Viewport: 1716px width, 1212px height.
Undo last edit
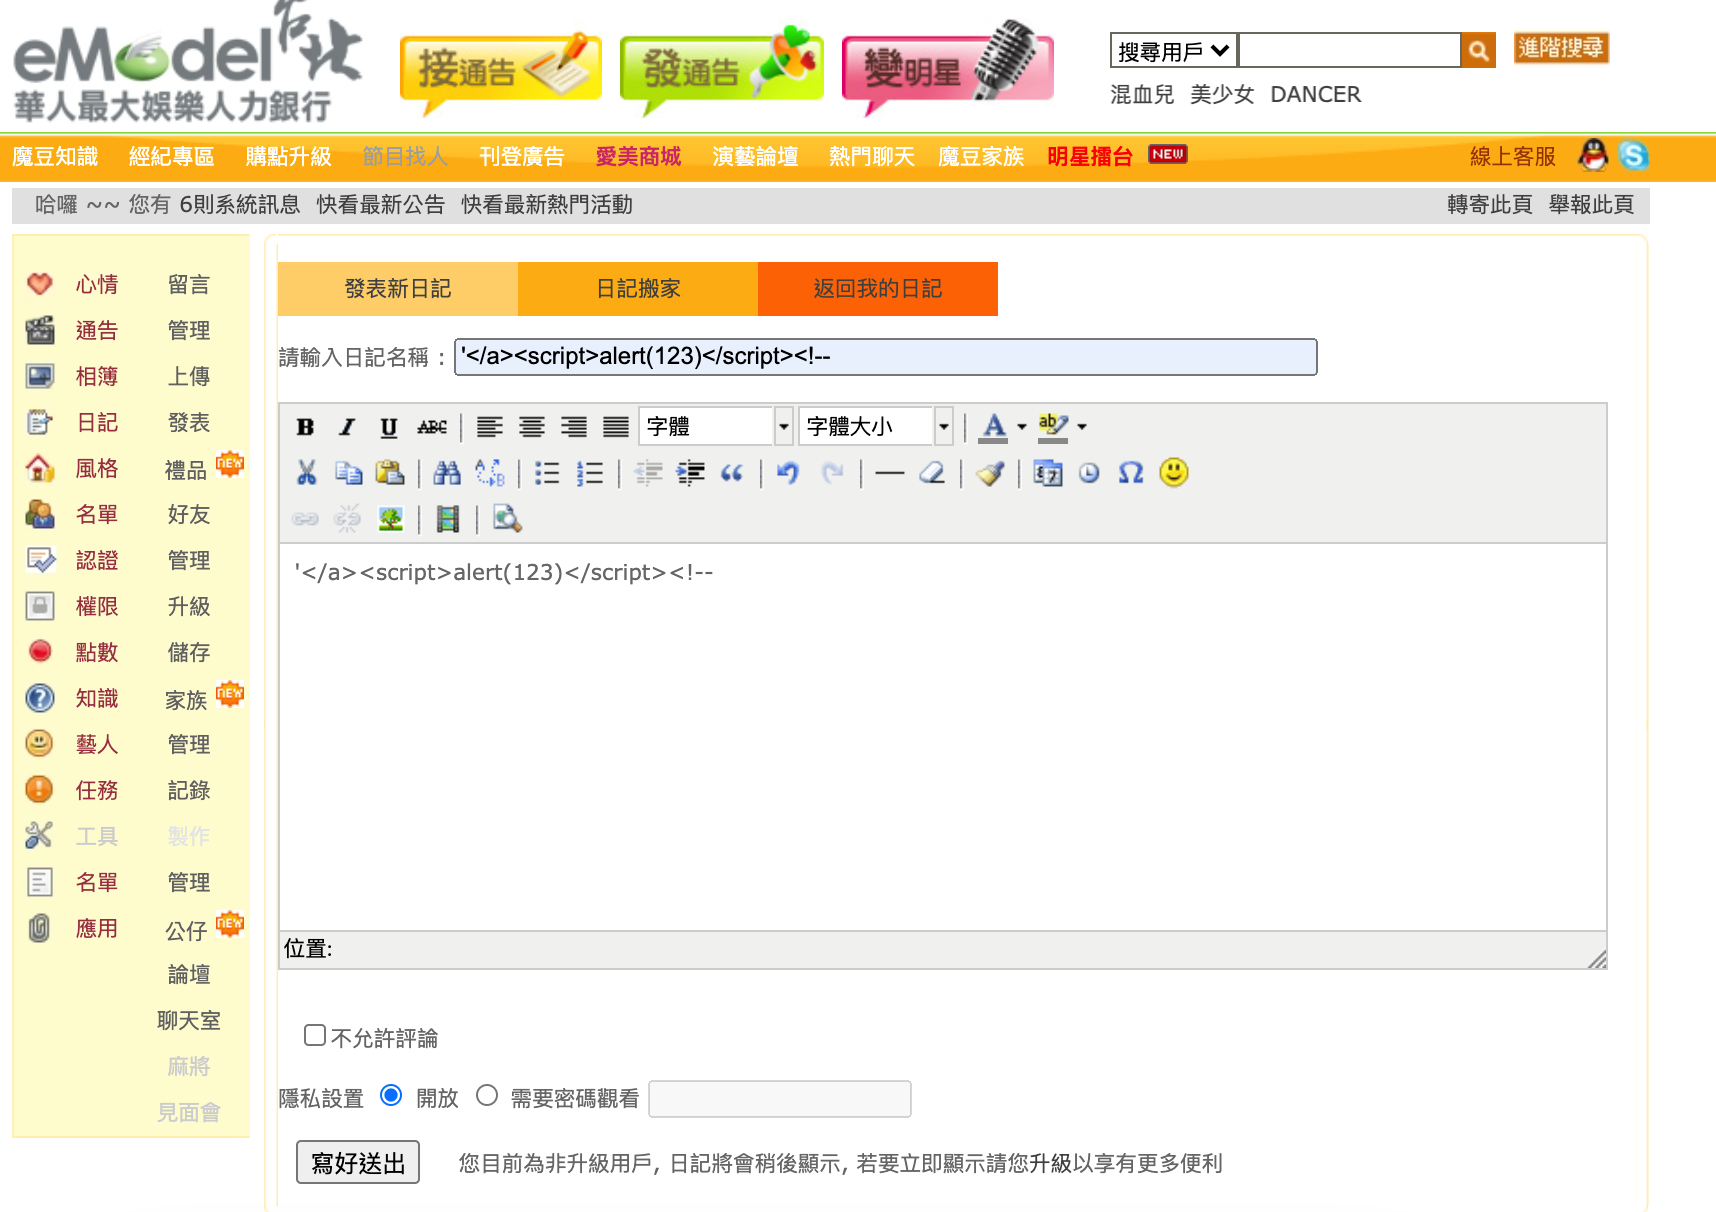pos(789,473)
